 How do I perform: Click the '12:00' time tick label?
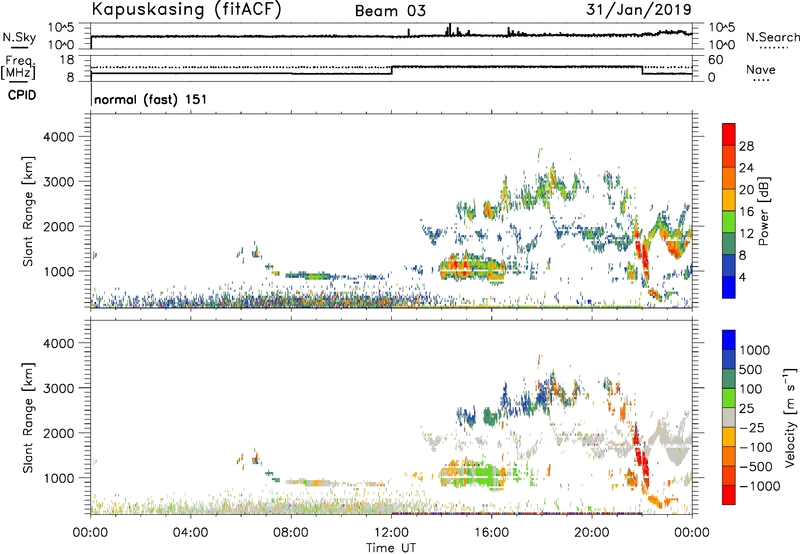pyautogui.click(x=391, y=533)
